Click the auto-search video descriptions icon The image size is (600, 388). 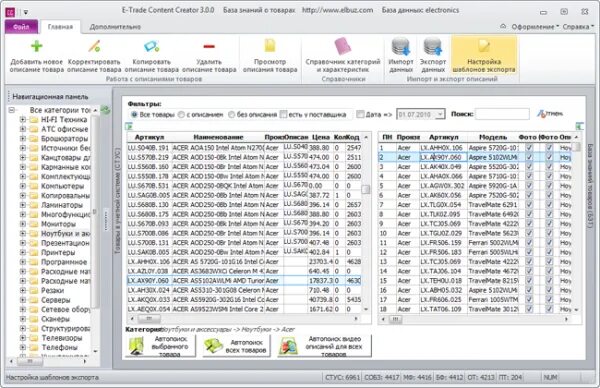(290, 346)
